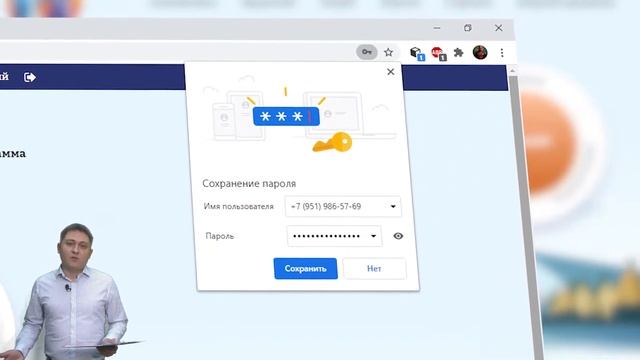Image resolution: width=640 pixels, height=360 pixels.
Task: Click the masked password field
Action: [x=334, y=236]
